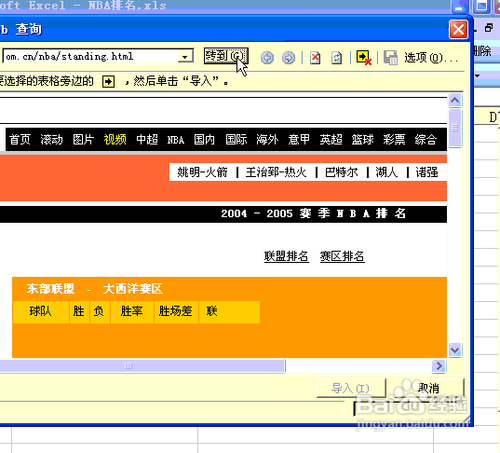Click the 负 column header
500x453 pixels.
[x=99, y=311]
